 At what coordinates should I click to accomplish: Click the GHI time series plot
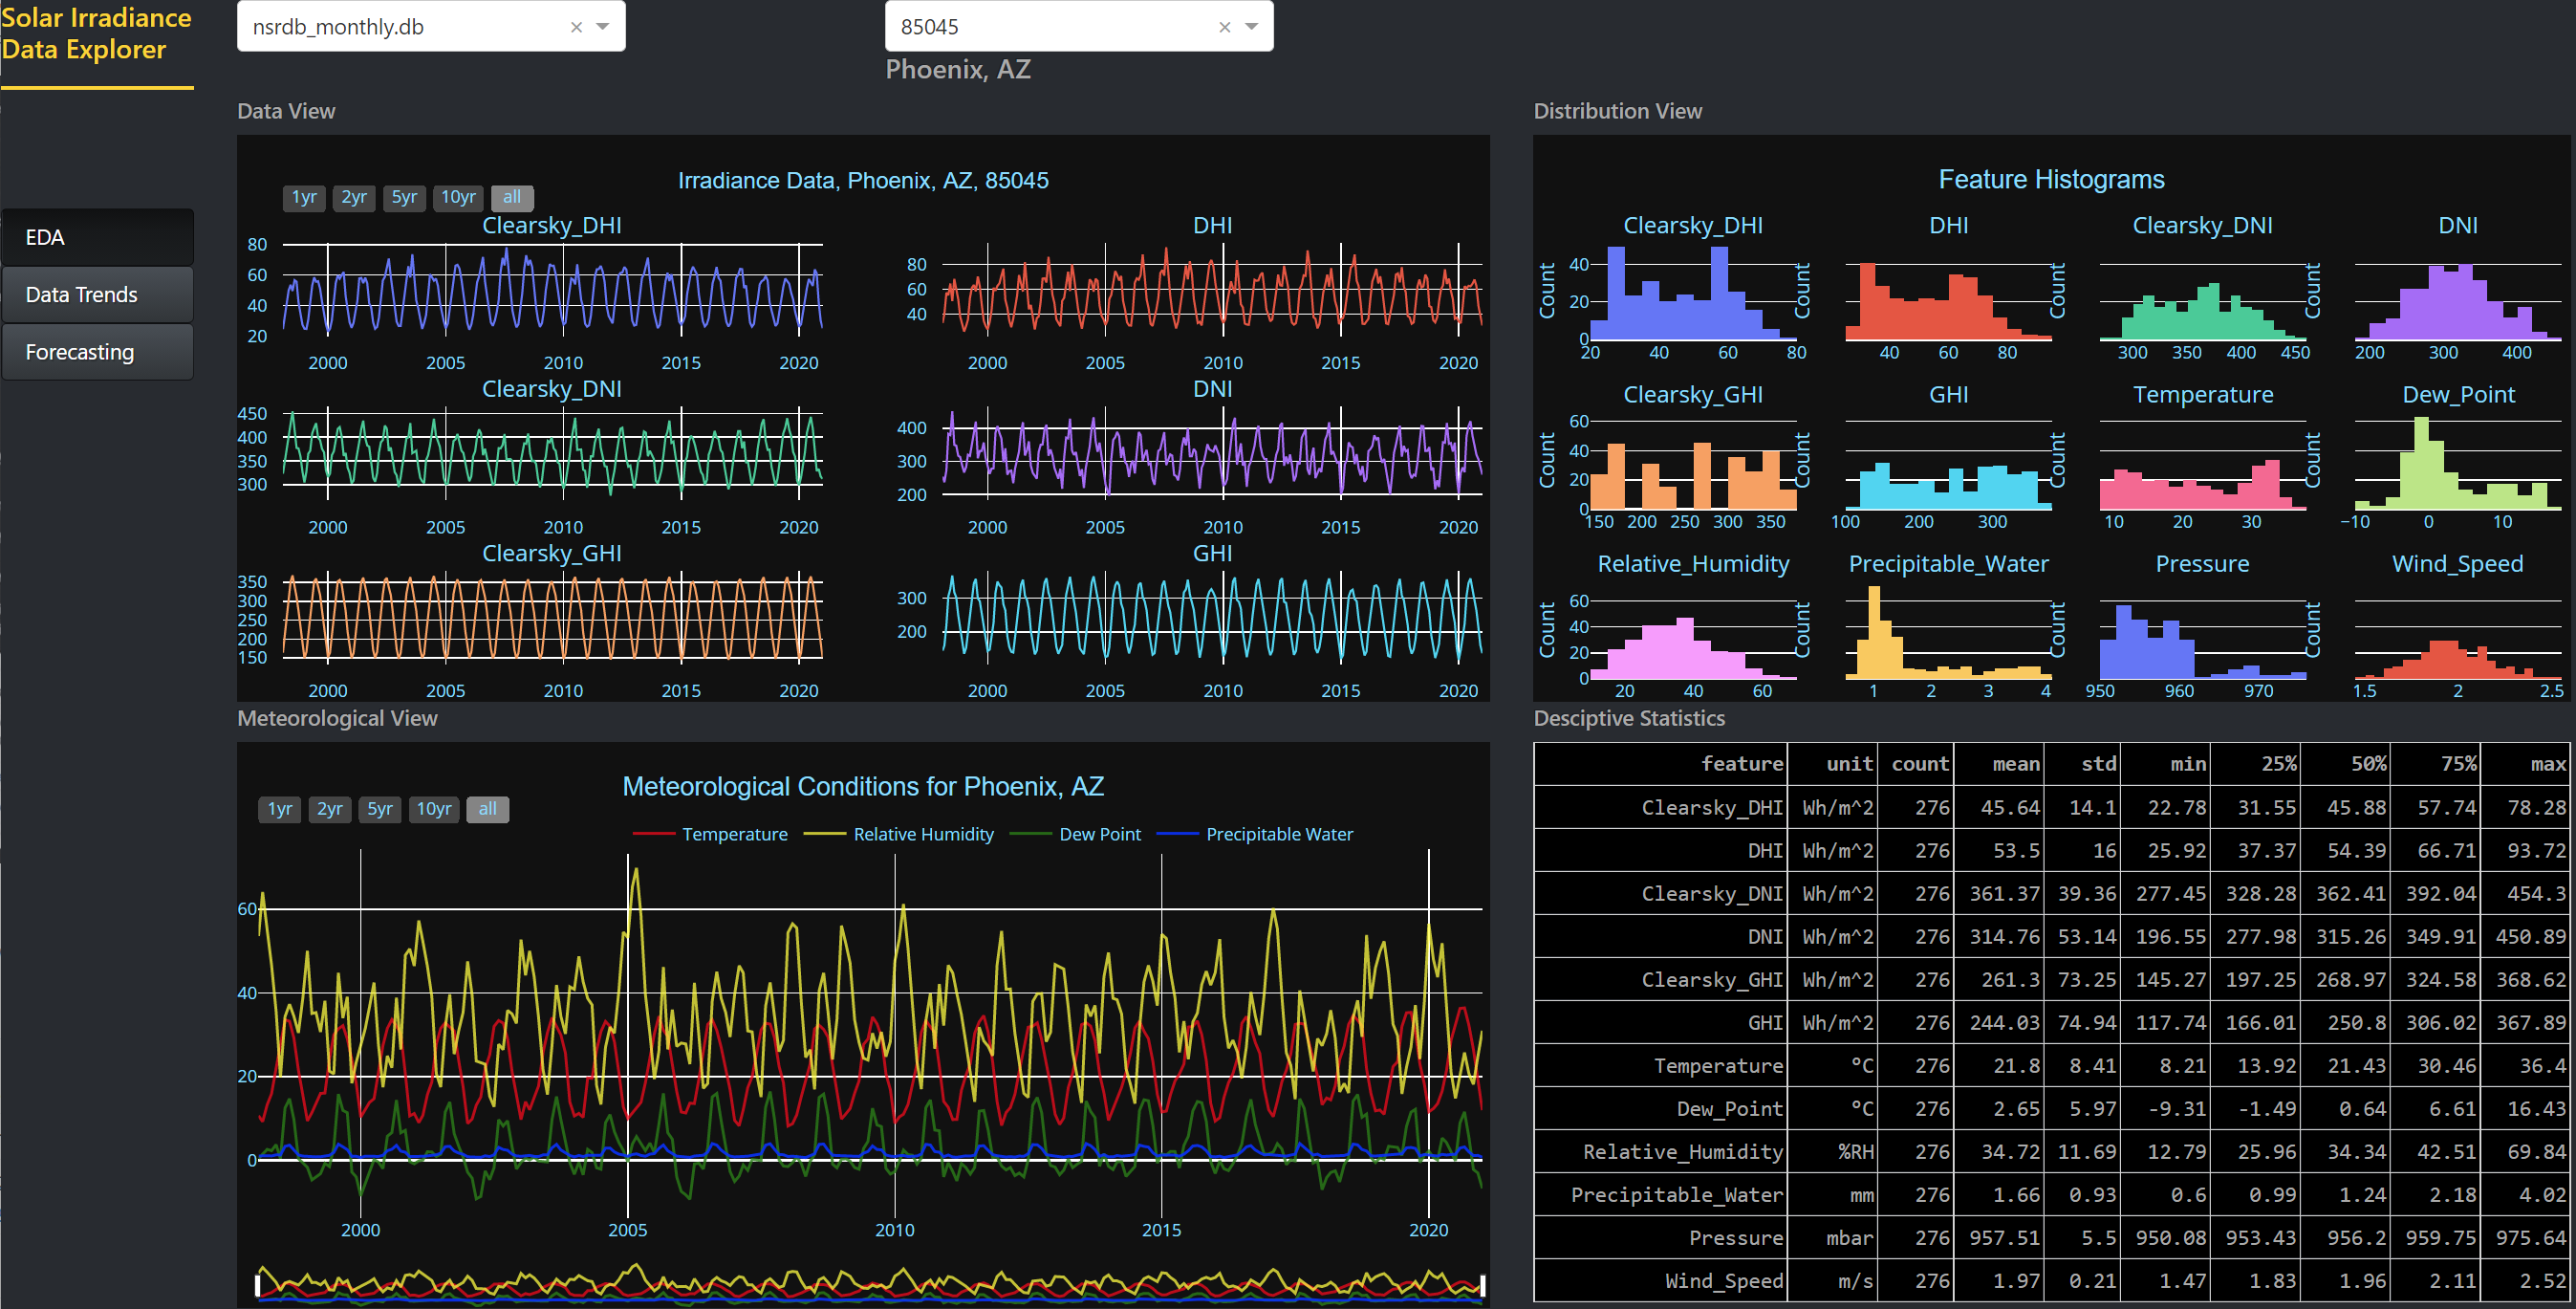1212,617
